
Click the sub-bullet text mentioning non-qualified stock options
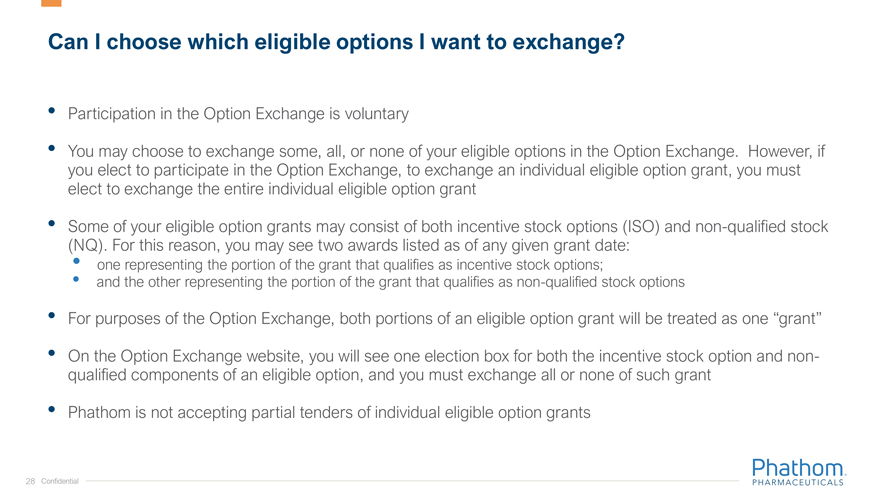click(390, 282)
